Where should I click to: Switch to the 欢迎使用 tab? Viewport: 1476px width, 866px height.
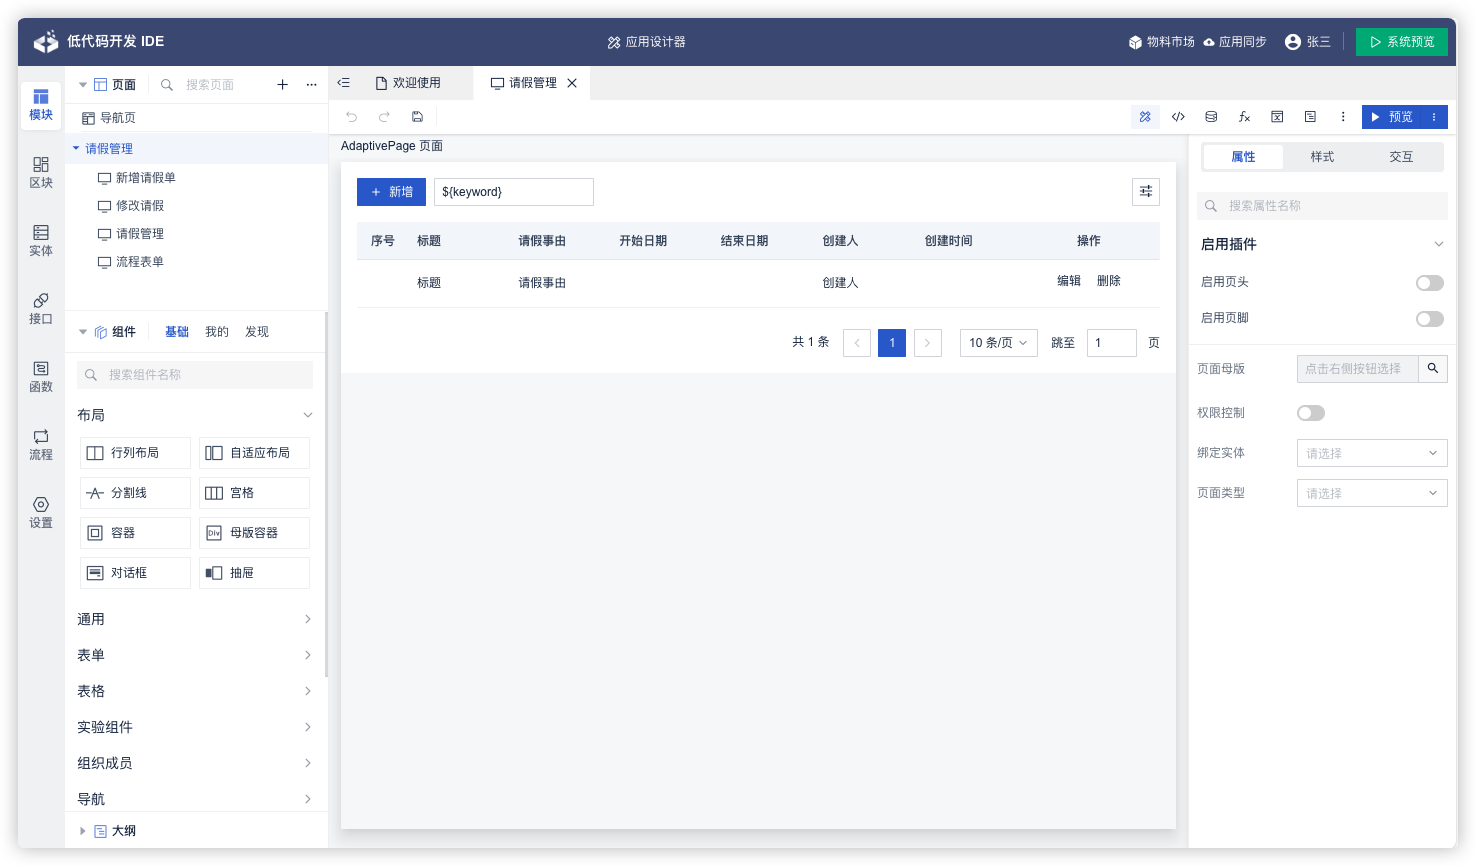(416, 83)
